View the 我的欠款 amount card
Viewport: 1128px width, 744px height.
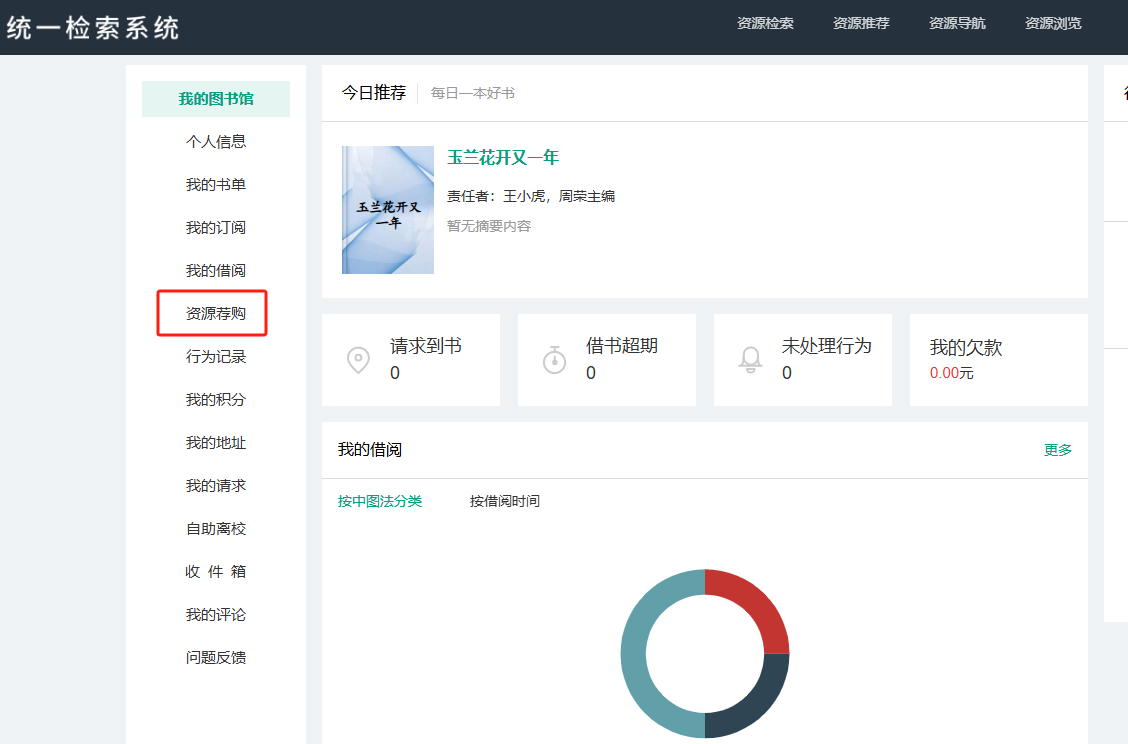coord(998,360)
